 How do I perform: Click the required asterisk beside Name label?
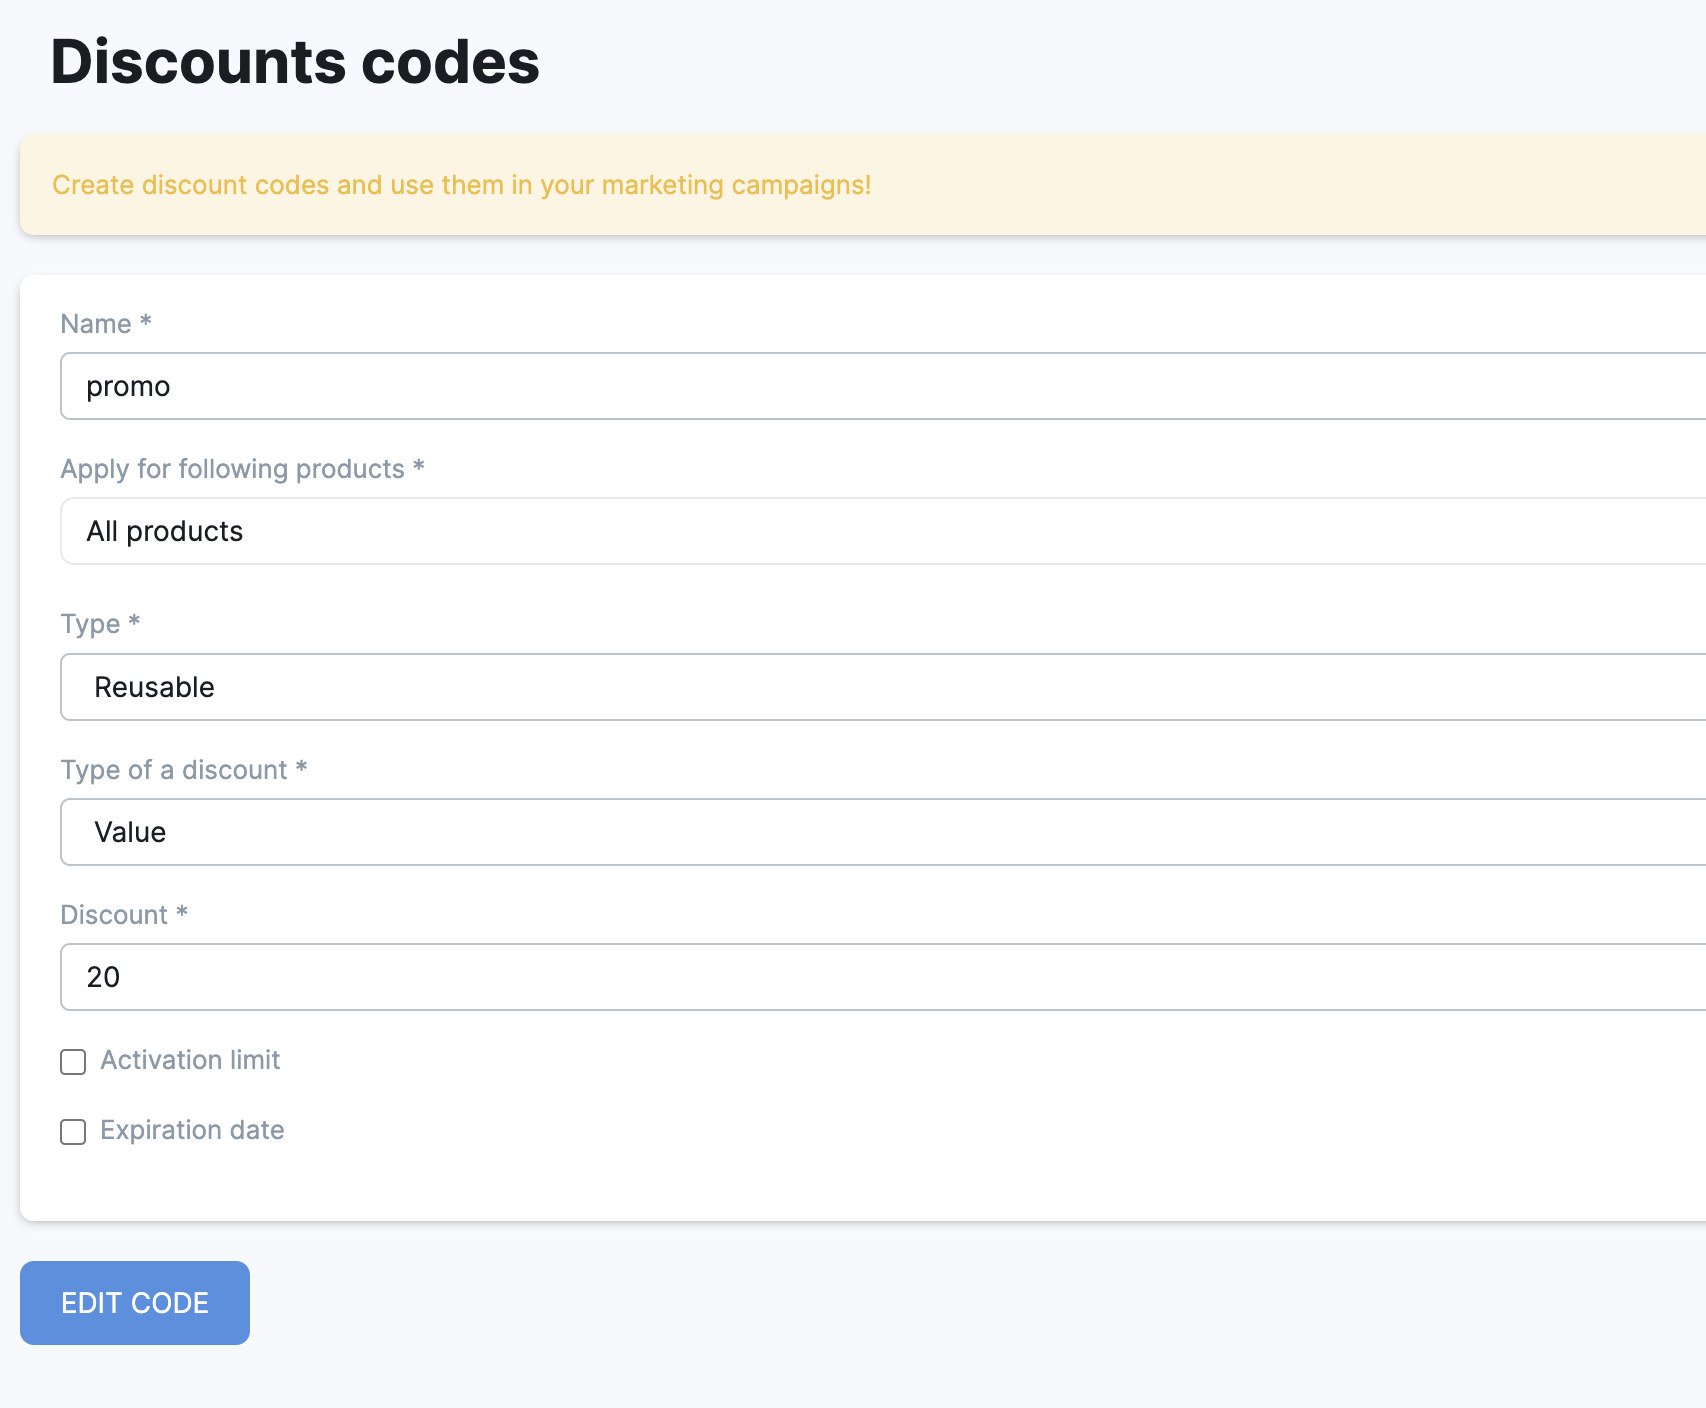coord(146,322)
